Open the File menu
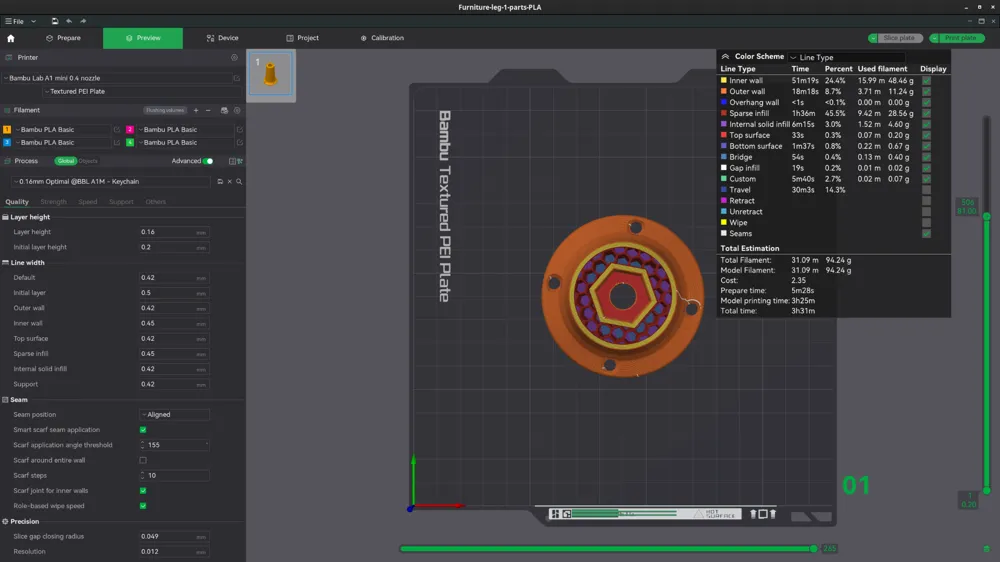1000x562 pixels. 15,22
